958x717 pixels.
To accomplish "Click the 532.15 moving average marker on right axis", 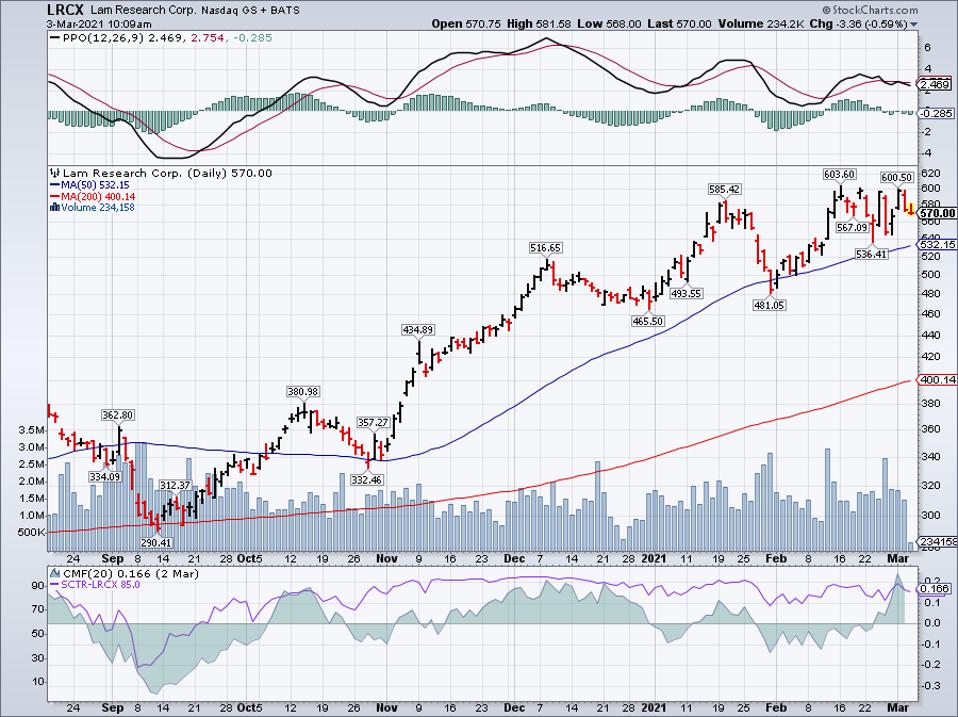I will coord(937,244).
